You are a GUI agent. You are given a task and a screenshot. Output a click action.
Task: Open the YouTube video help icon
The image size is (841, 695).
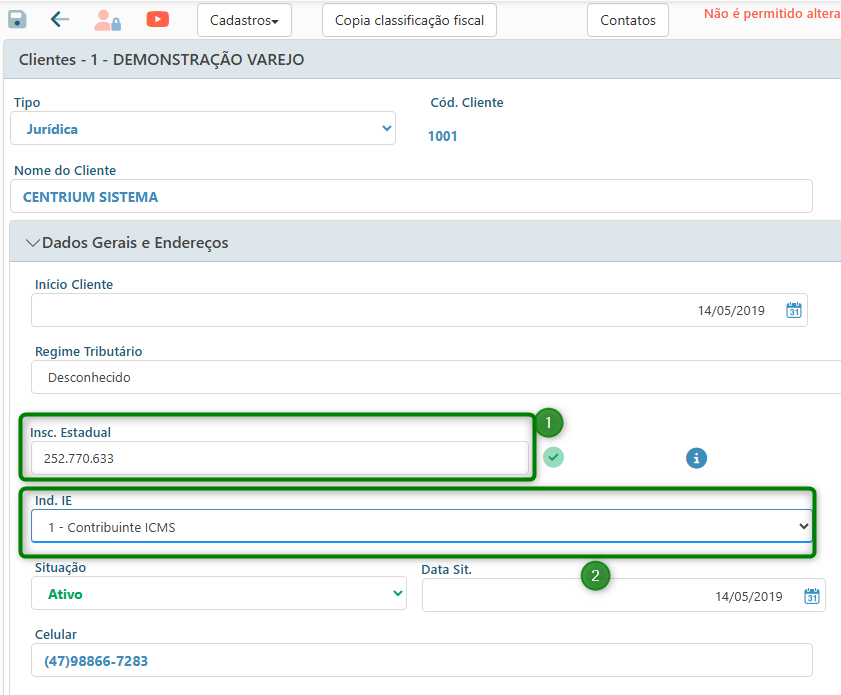(x=157, y=19)
